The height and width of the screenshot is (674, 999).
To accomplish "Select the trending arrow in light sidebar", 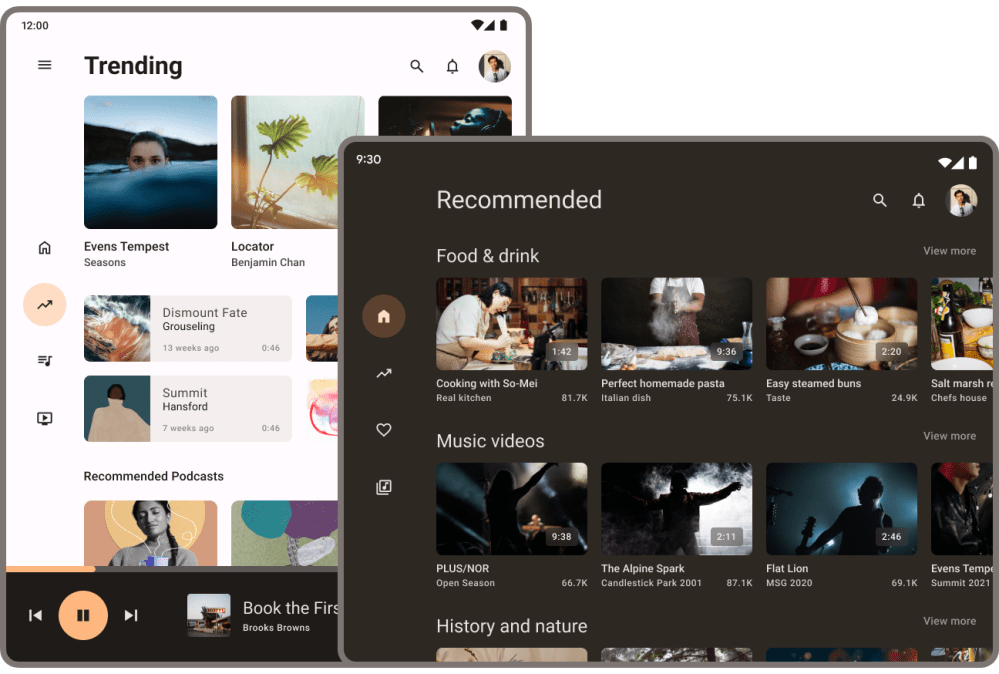I will 44,305.
